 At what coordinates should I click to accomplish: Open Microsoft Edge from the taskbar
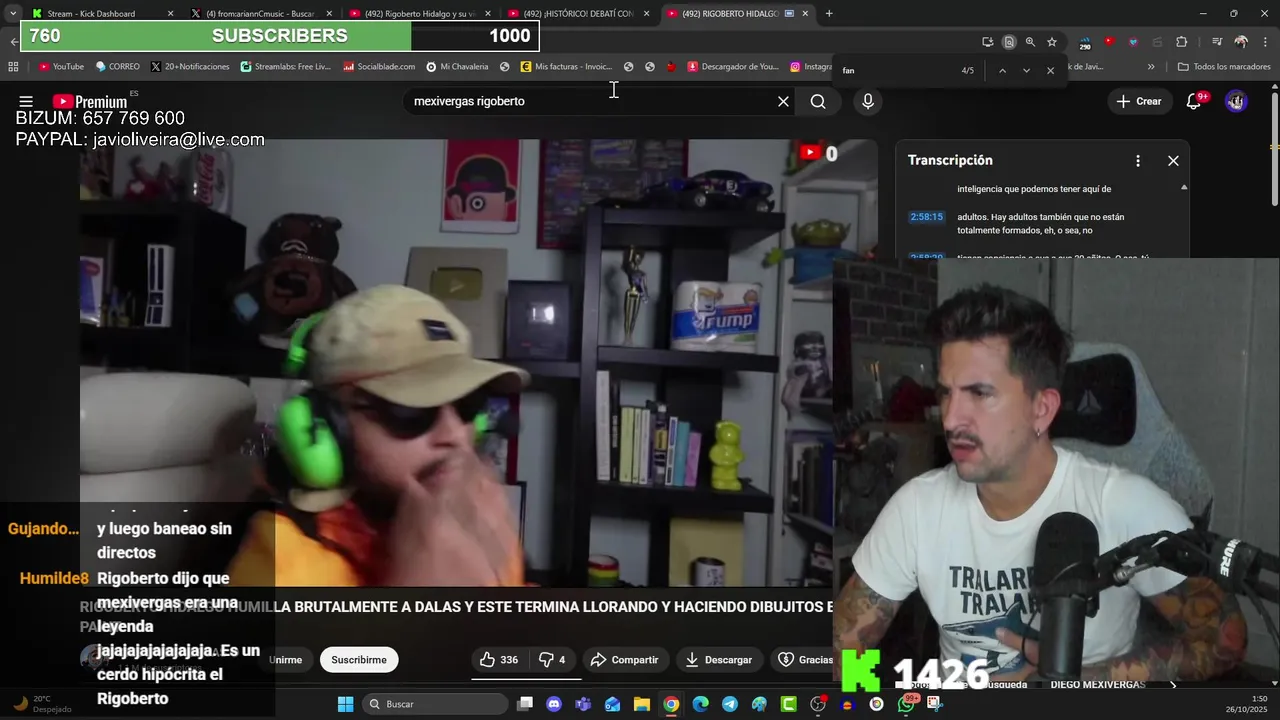tap(701, 704)
